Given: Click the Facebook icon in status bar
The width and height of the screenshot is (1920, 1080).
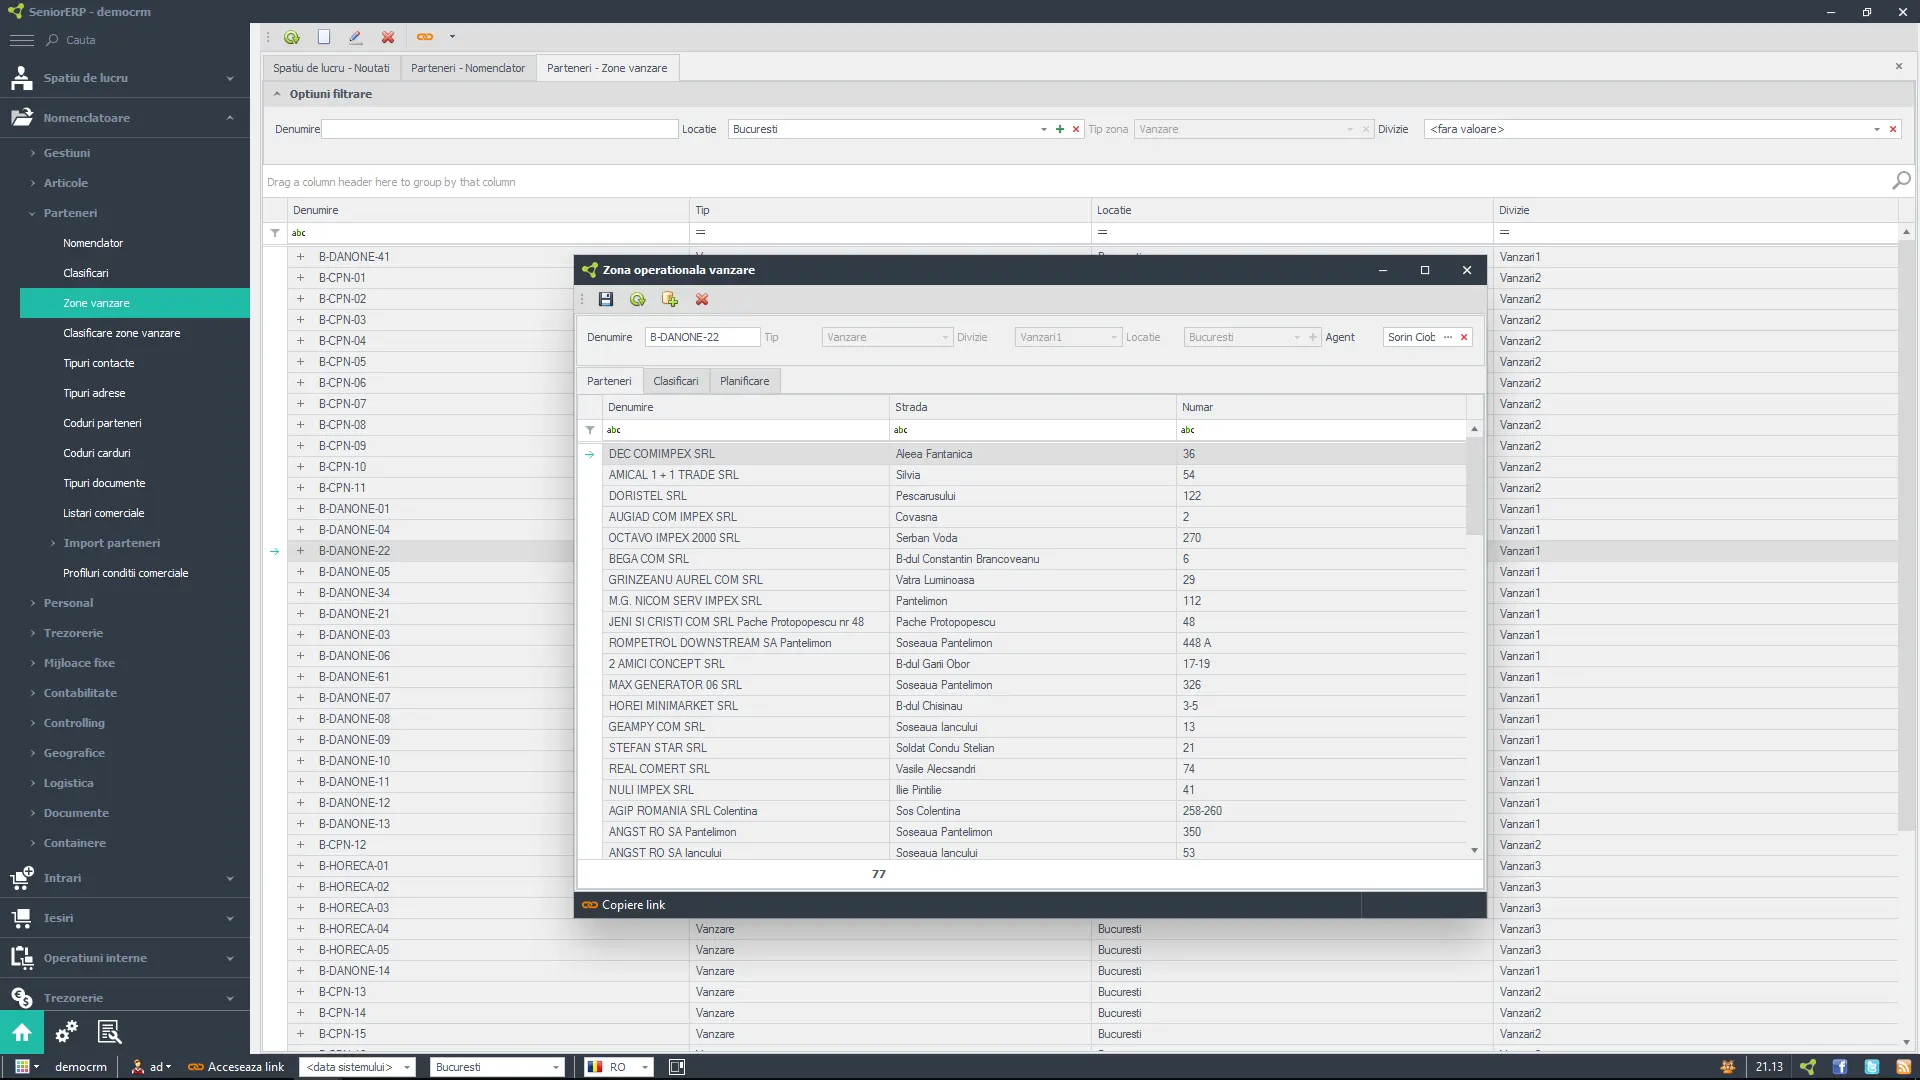Looking at the screenshot, I should (1840, 1067).
